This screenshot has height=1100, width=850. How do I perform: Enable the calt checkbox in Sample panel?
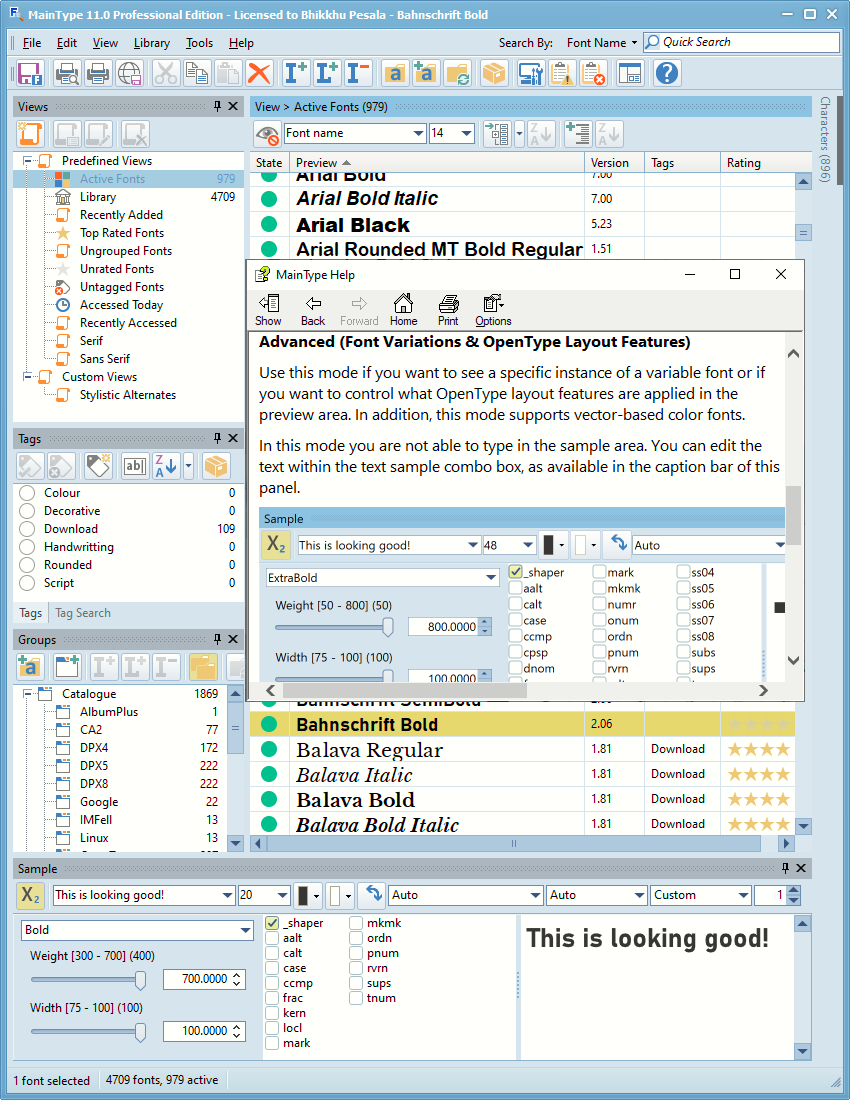(x=272, y=953)
